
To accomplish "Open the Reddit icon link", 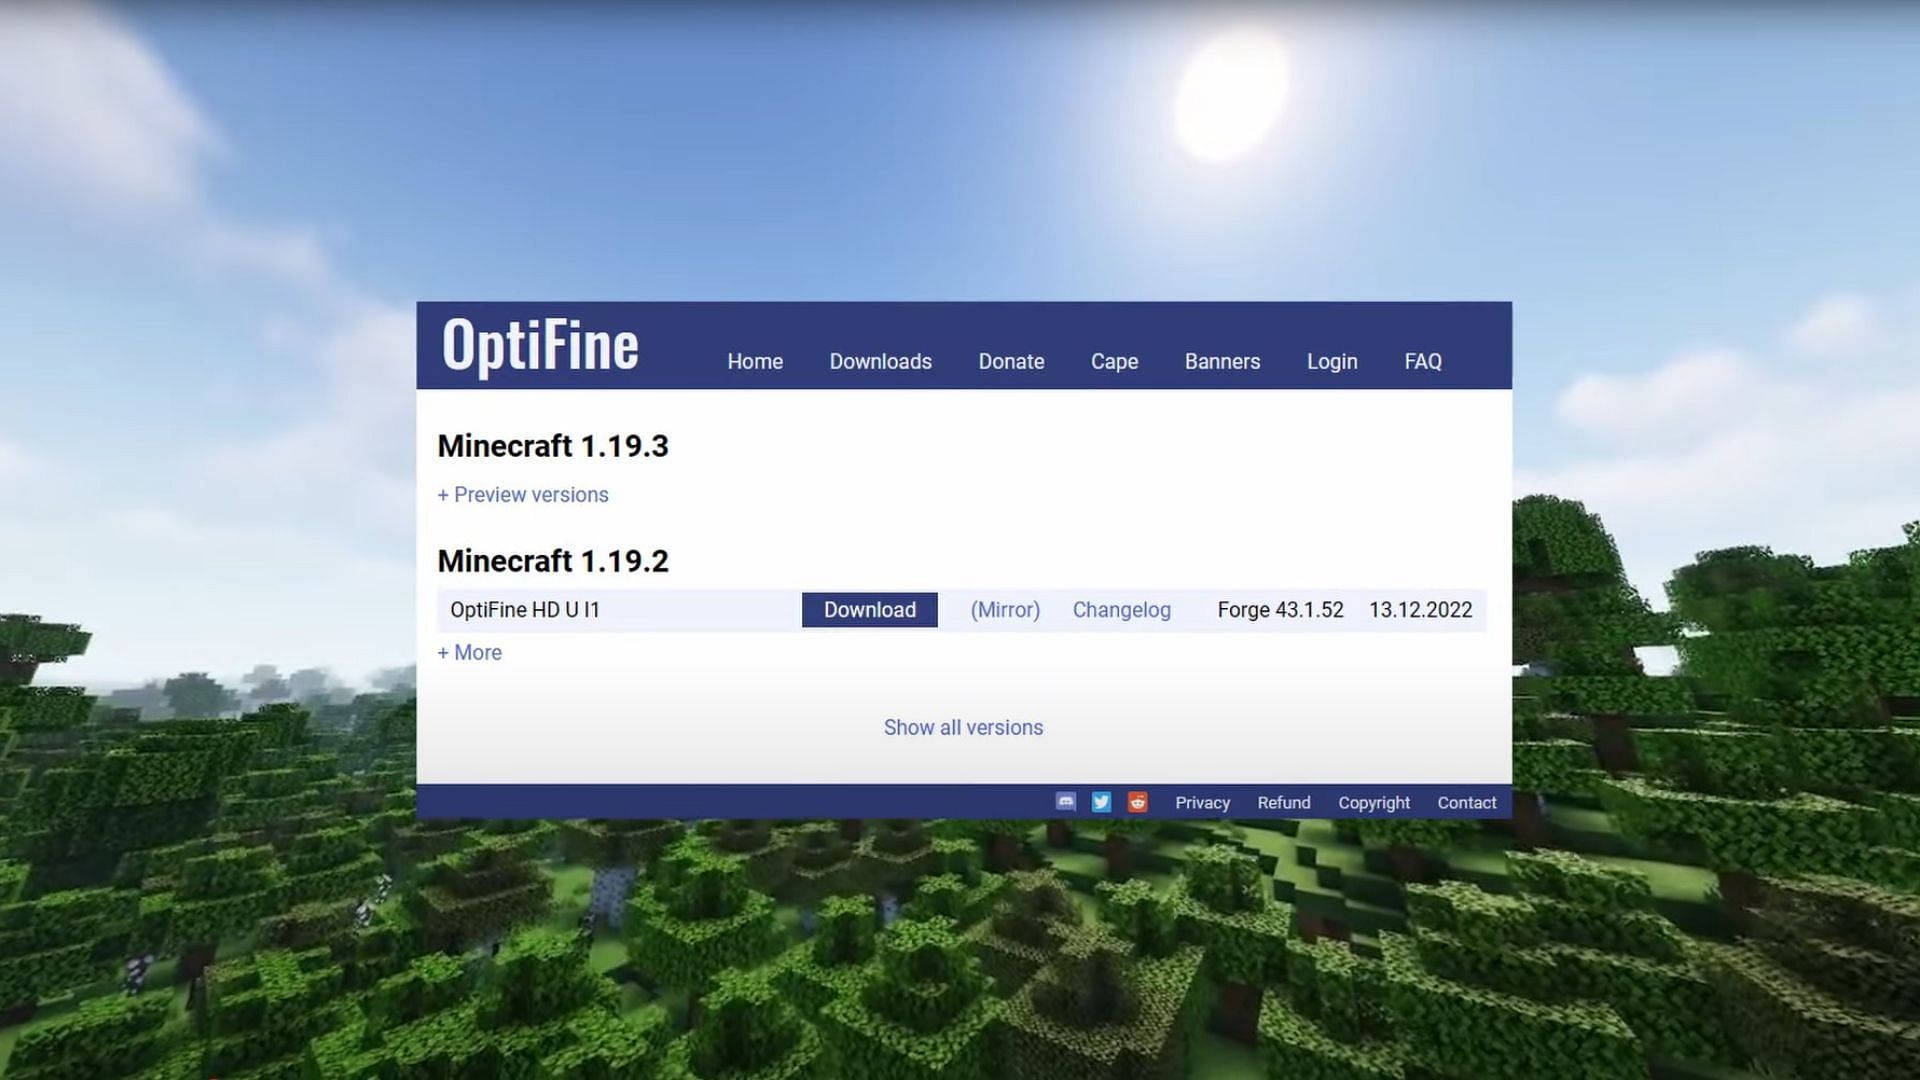I will coord(1135,802).
